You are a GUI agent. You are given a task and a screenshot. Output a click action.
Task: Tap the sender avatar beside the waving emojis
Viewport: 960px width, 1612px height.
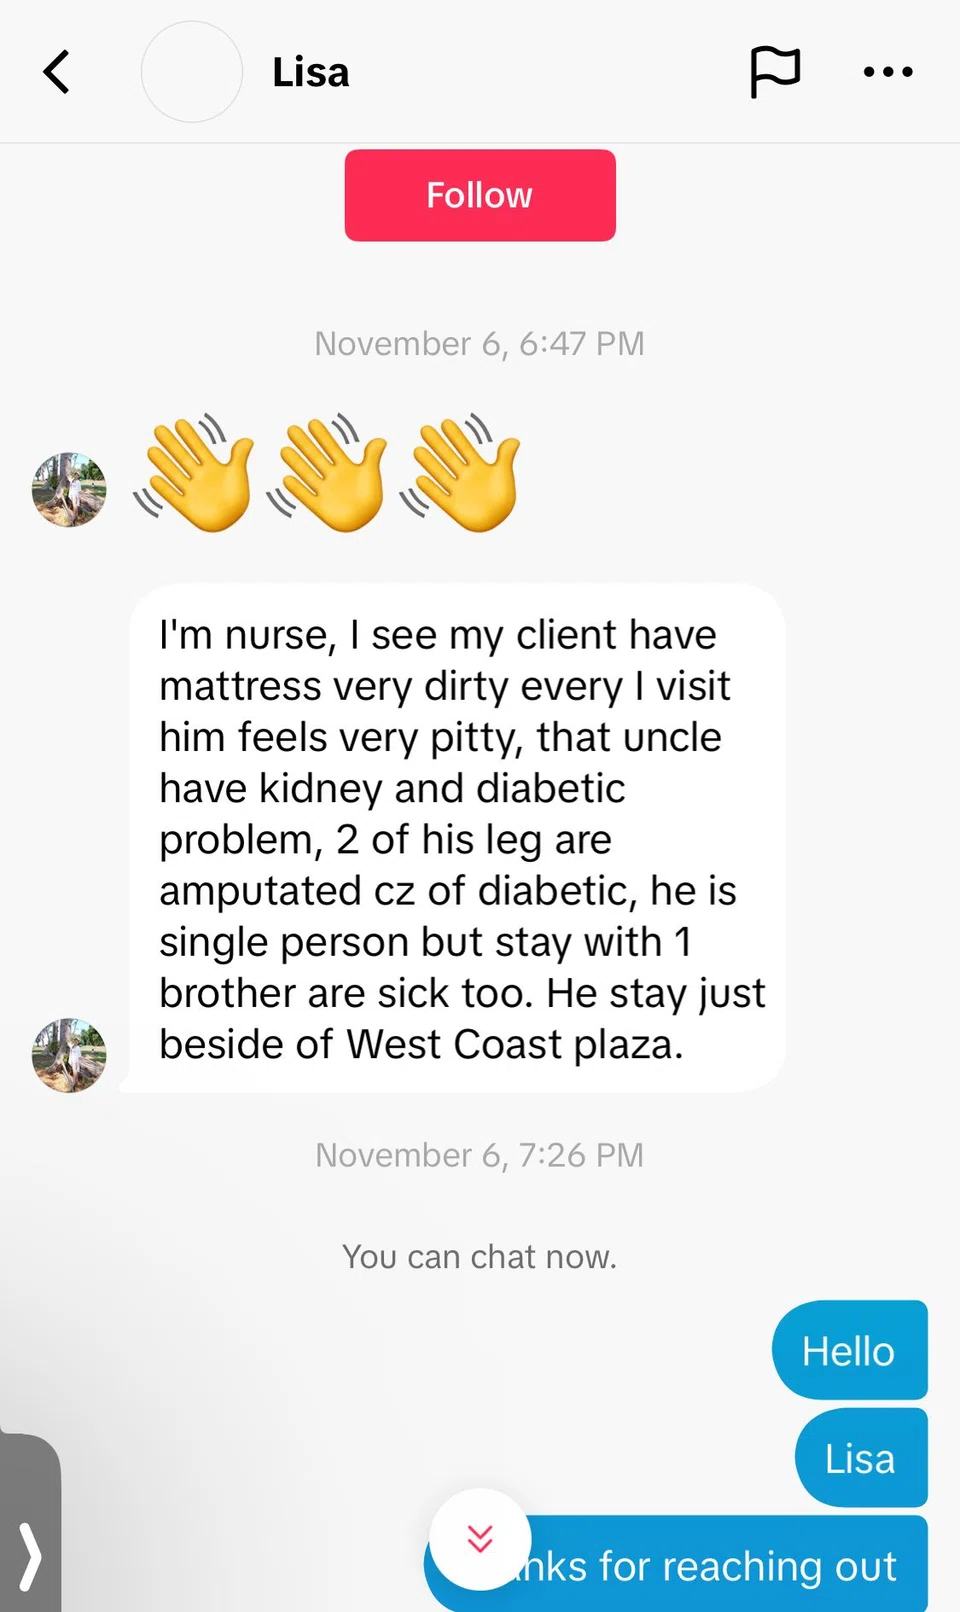[x=69, y=490]
